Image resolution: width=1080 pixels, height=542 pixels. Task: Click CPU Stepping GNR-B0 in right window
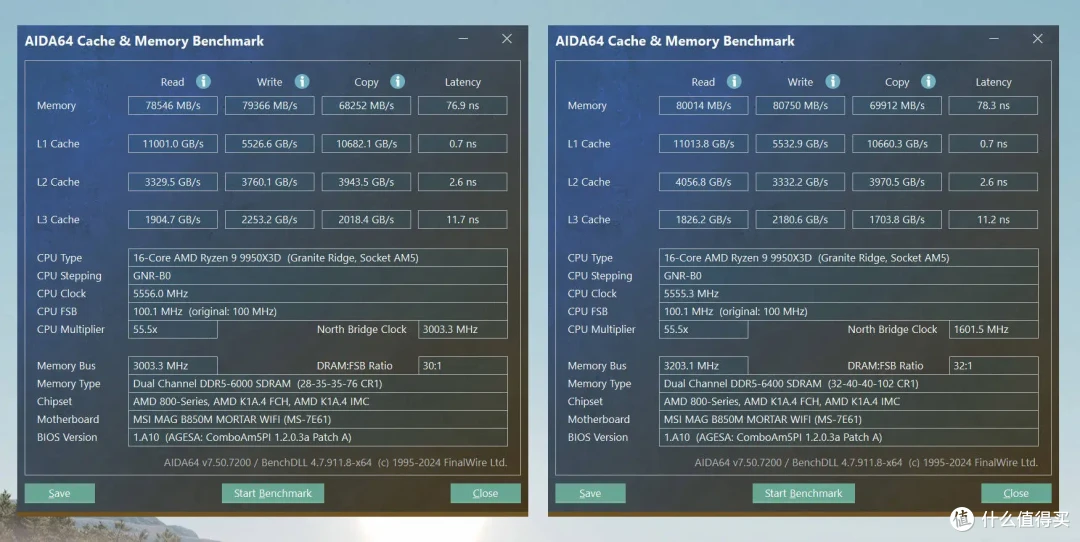click(849, 275)
